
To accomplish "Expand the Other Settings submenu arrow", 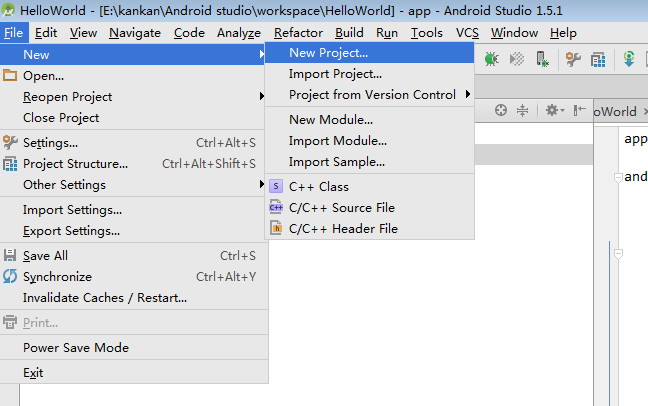I will (x=261, y=184).
